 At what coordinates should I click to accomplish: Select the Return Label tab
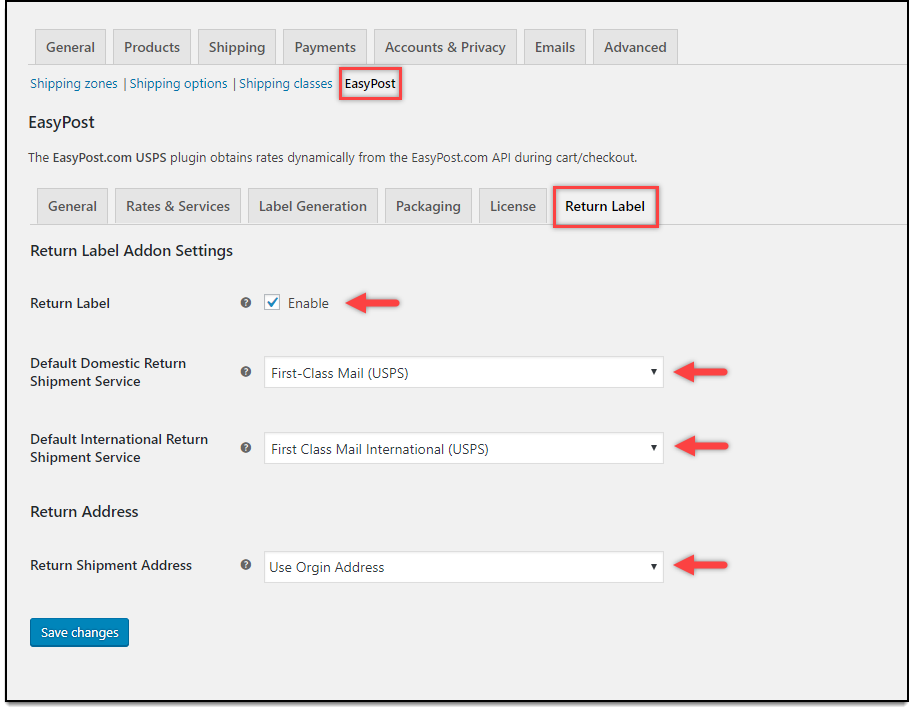coord(605,206)
